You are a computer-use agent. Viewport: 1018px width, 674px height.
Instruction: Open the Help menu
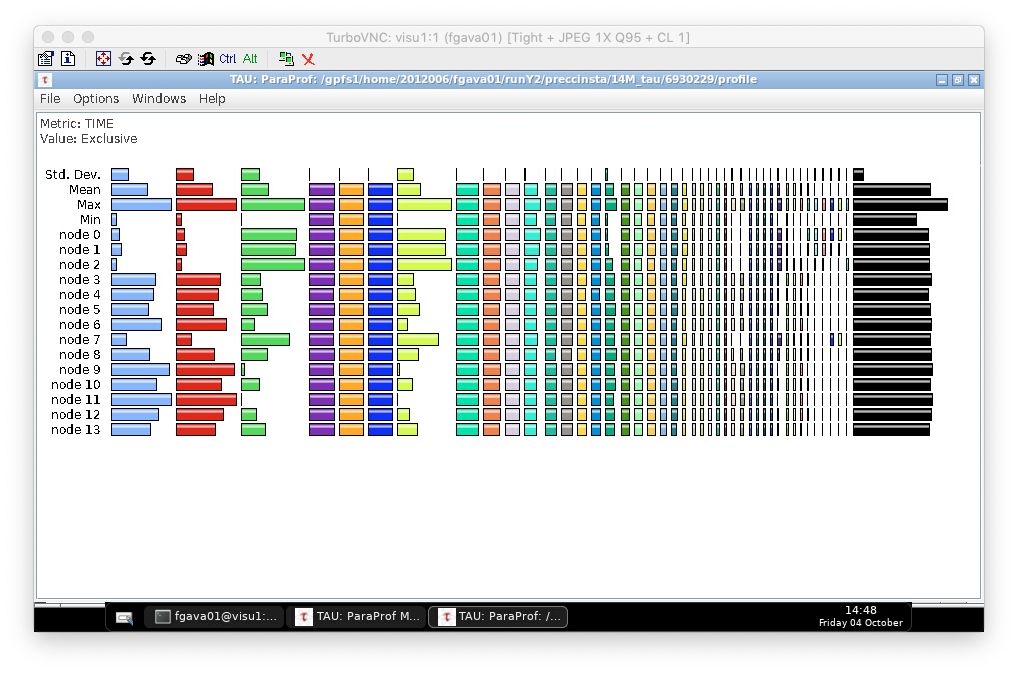pos(212,99)
